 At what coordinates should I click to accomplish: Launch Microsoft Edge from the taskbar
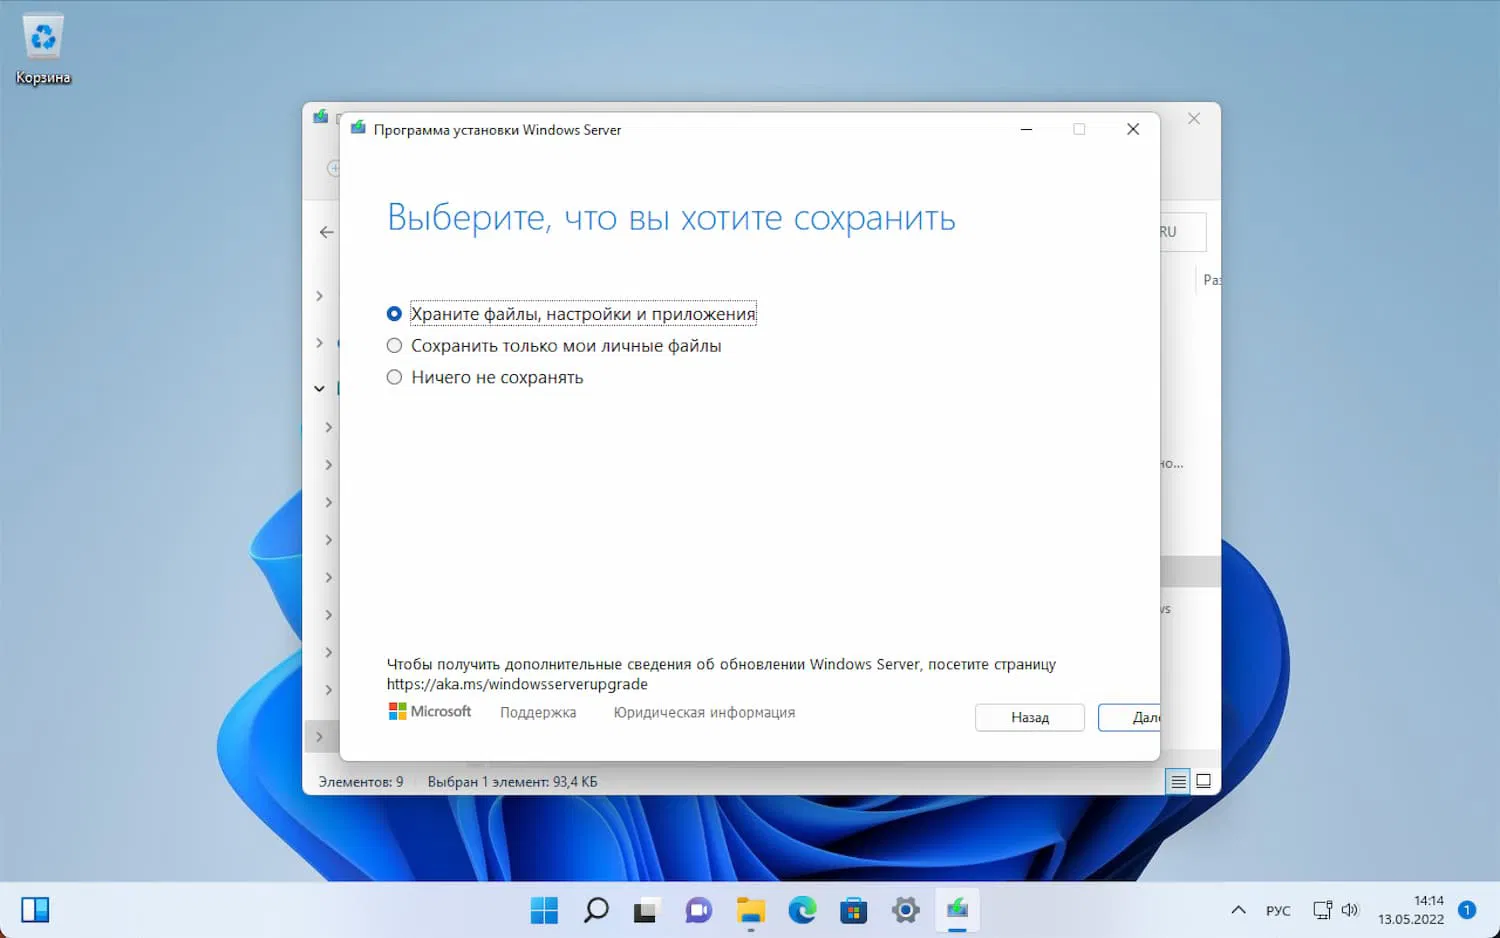tap(802, 910)
